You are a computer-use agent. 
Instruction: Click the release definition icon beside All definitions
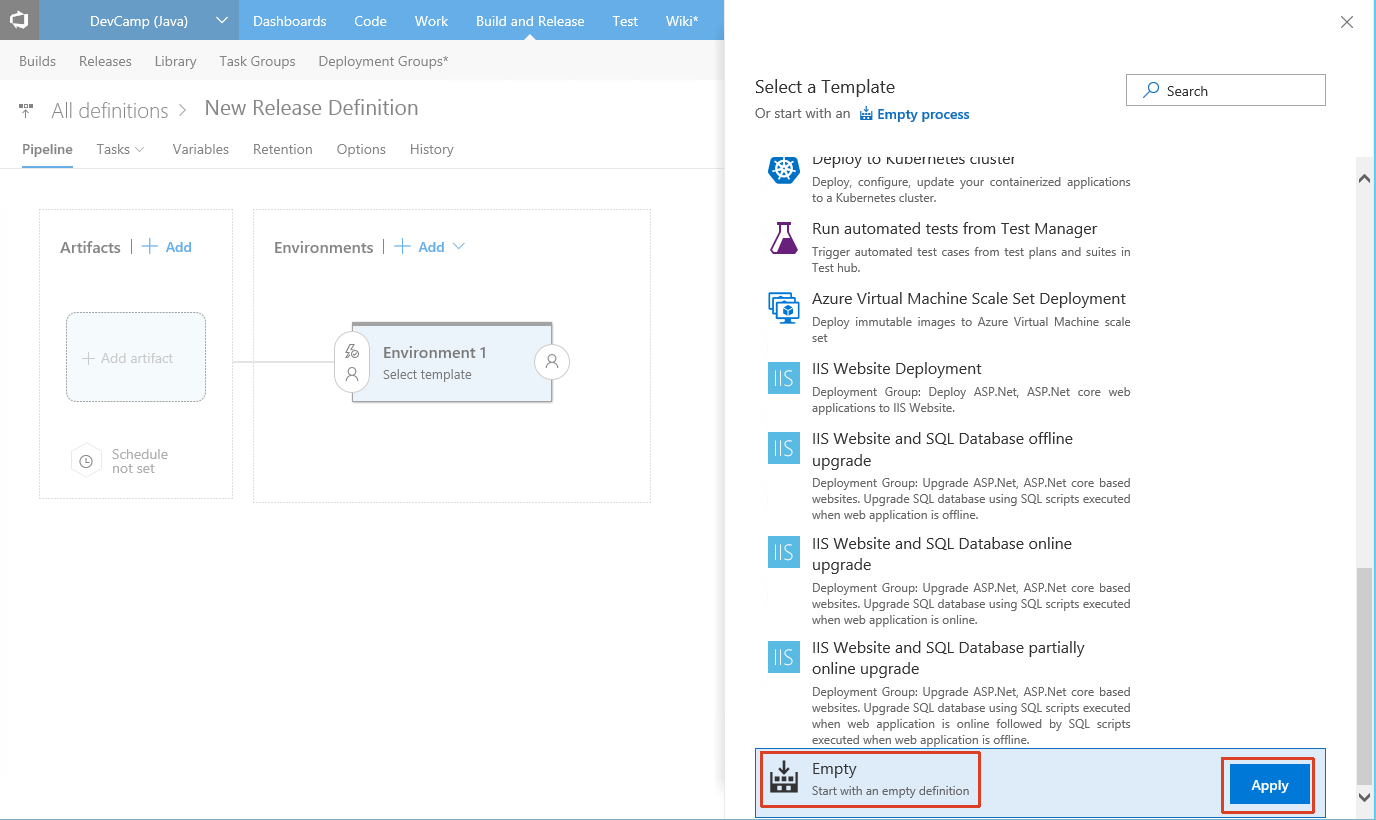click(x=26, y=110)
